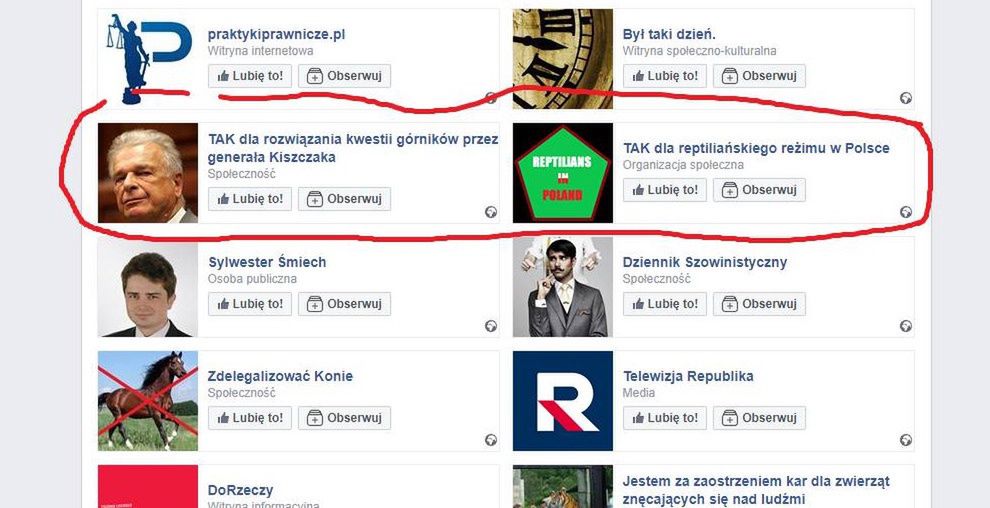Like the praktykiprawnicze.pl page with Lubię to!
Viewport: 990px width, 508px height.
250,76
